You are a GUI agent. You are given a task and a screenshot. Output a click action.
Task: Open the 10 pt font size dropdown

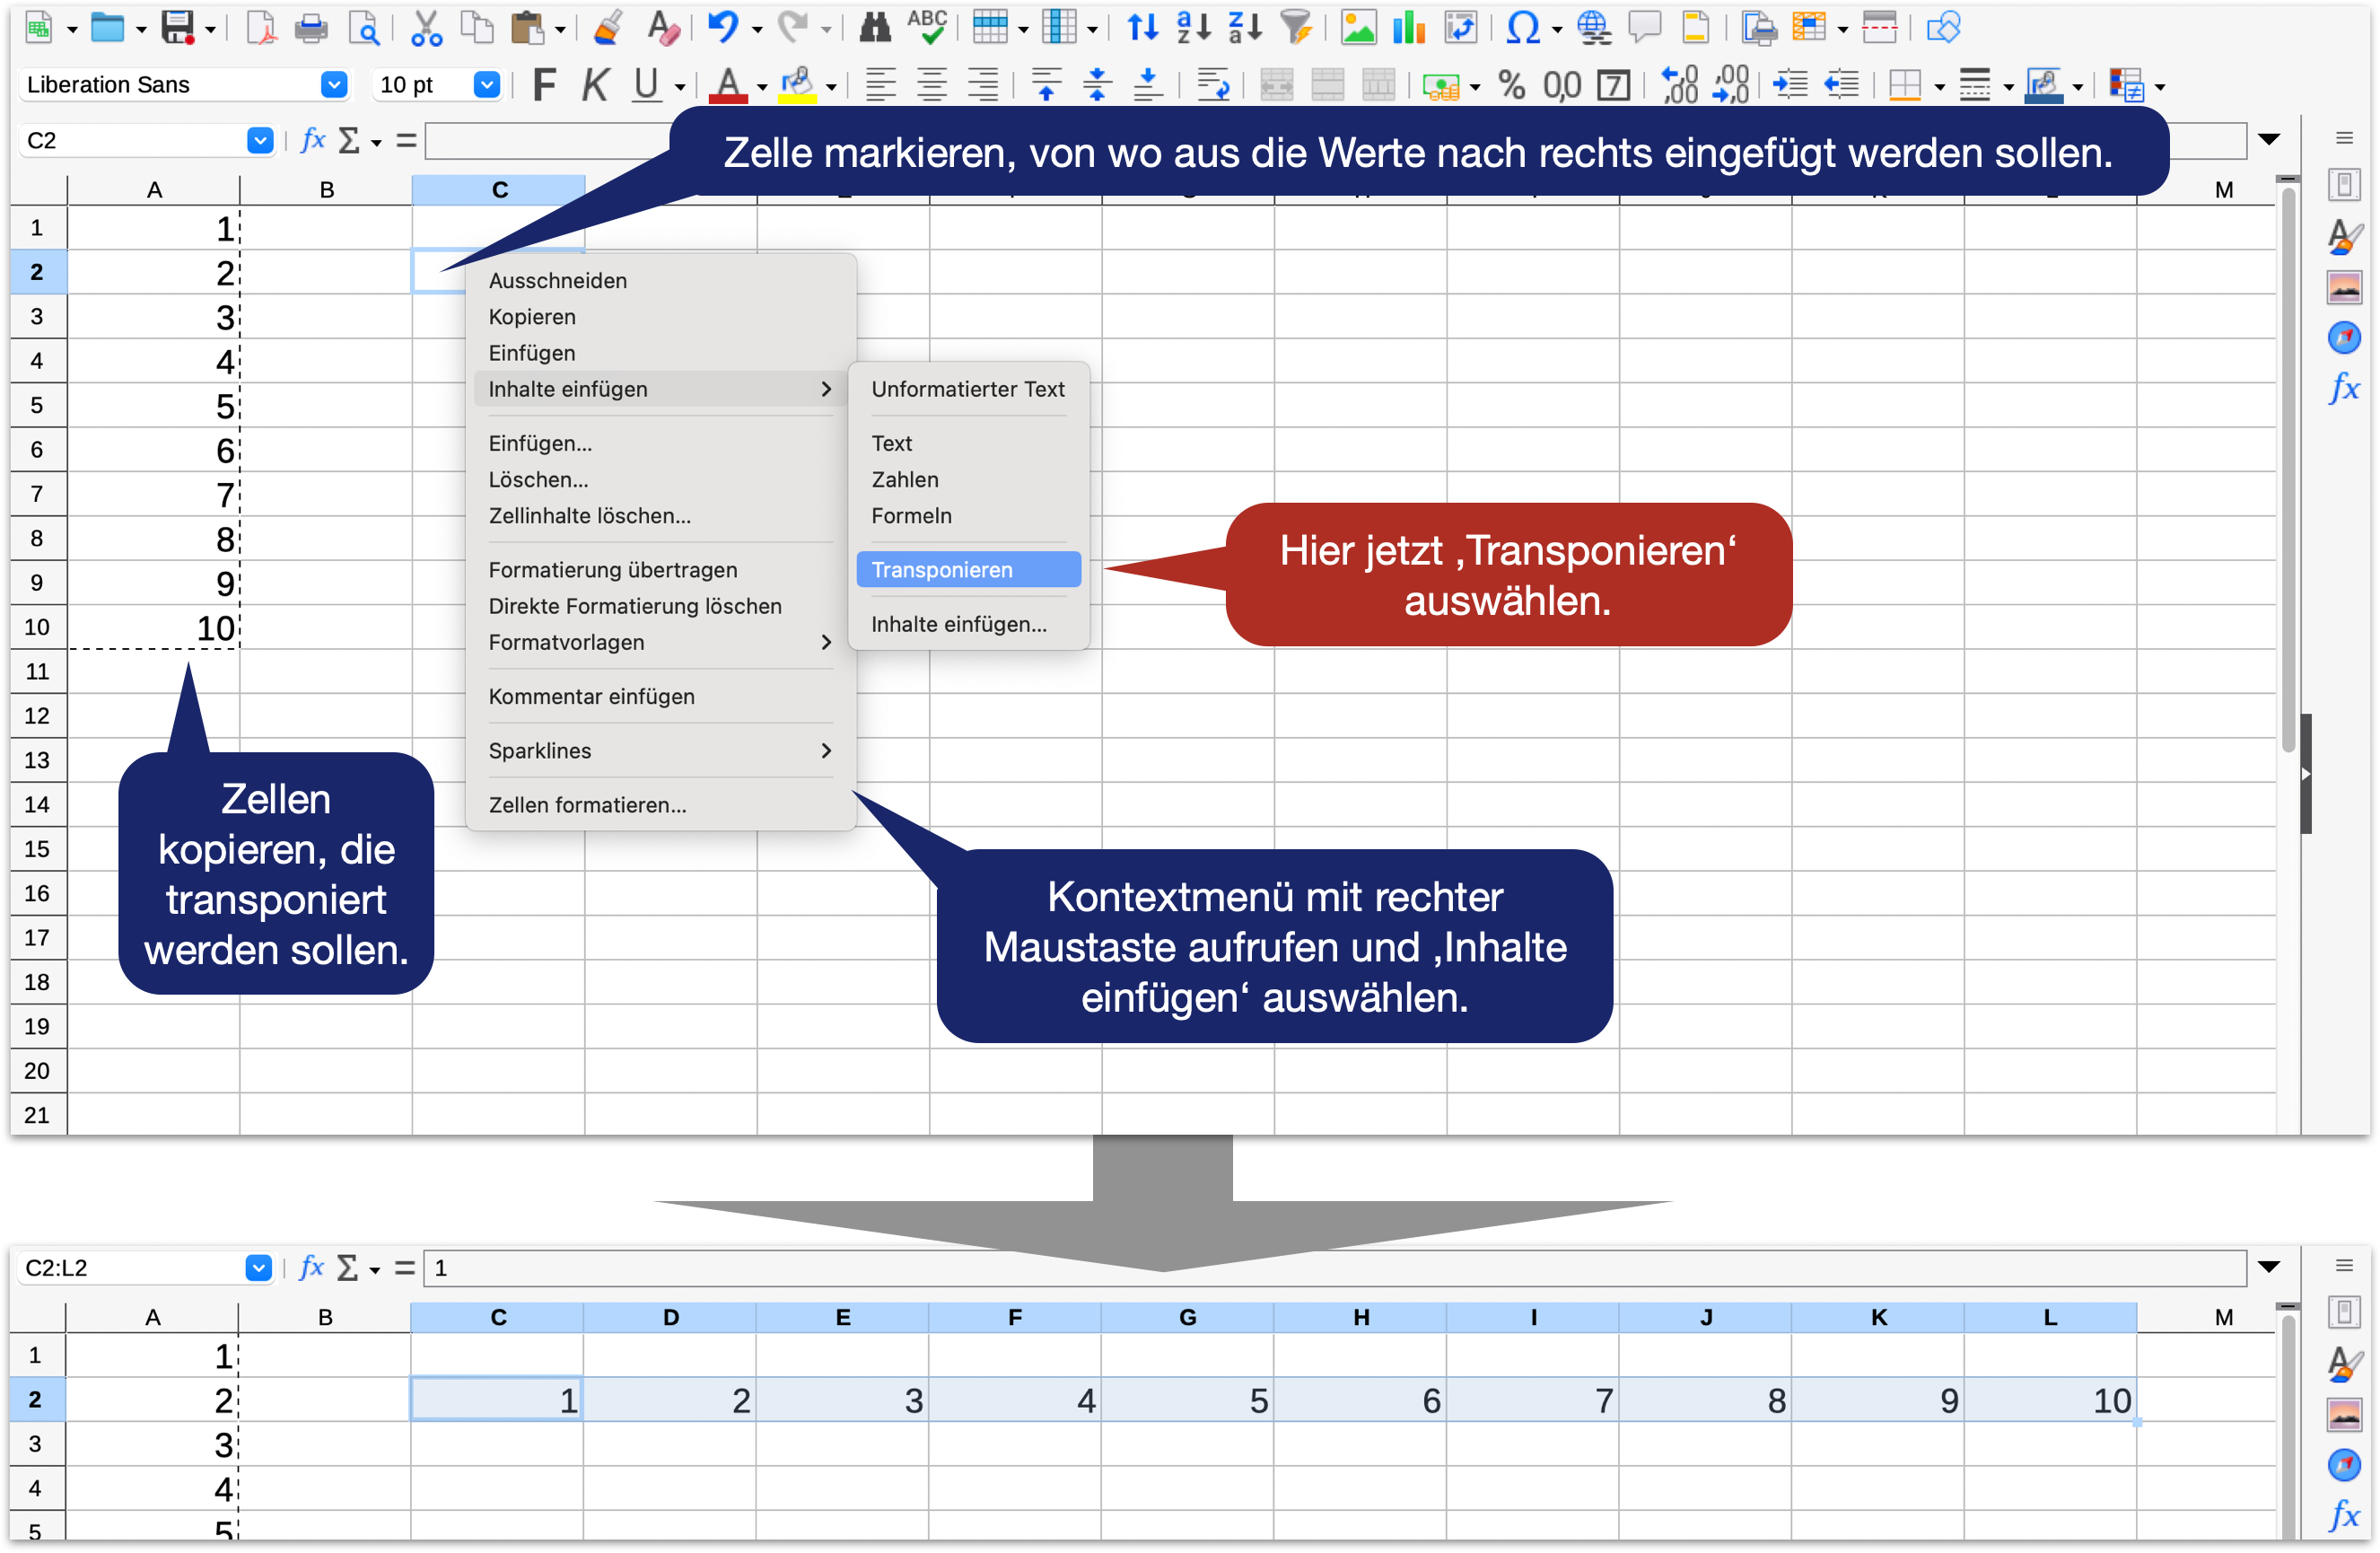tap(486, 85)
